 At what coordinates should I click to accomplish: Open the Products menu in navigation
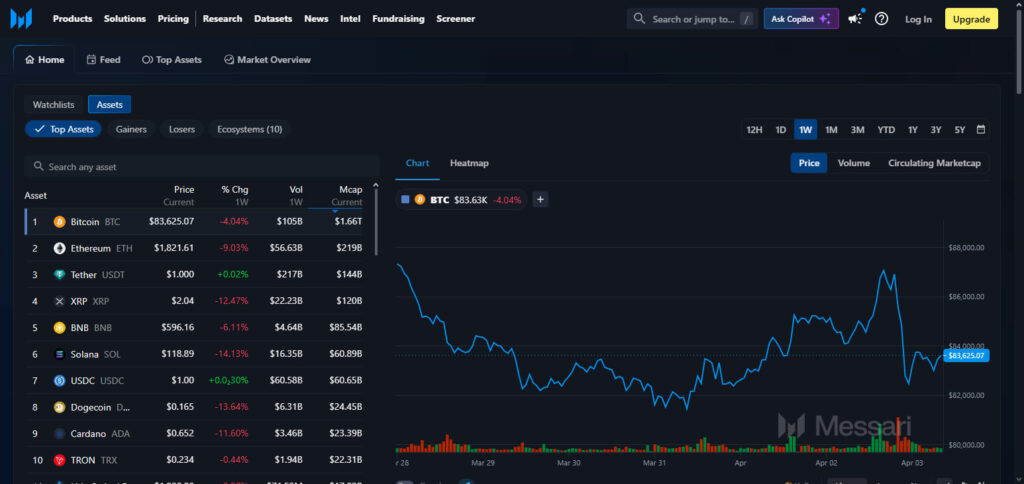tap(72, 18)
